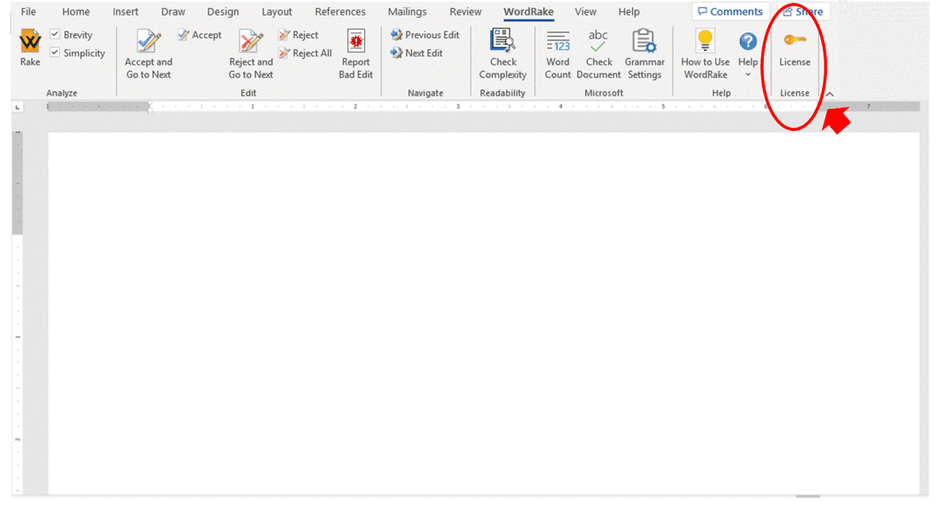This screenshot has width=936, height=526.
Task: Open Word Count
Action: [558, 54]
